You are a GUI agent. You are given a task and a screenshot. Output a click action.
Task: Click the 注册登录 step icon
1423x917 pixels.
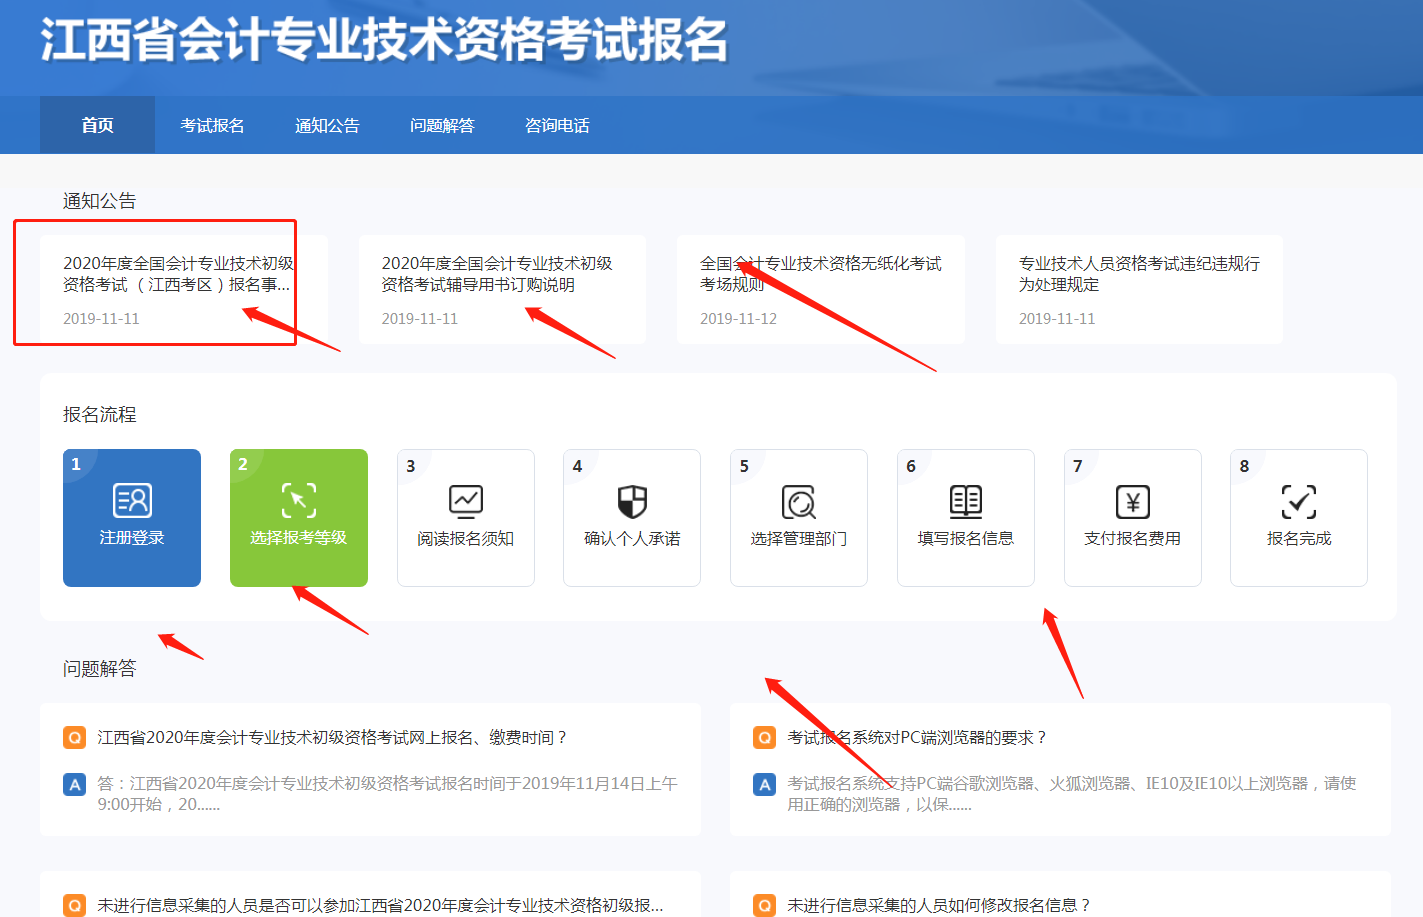click(132, 500)
